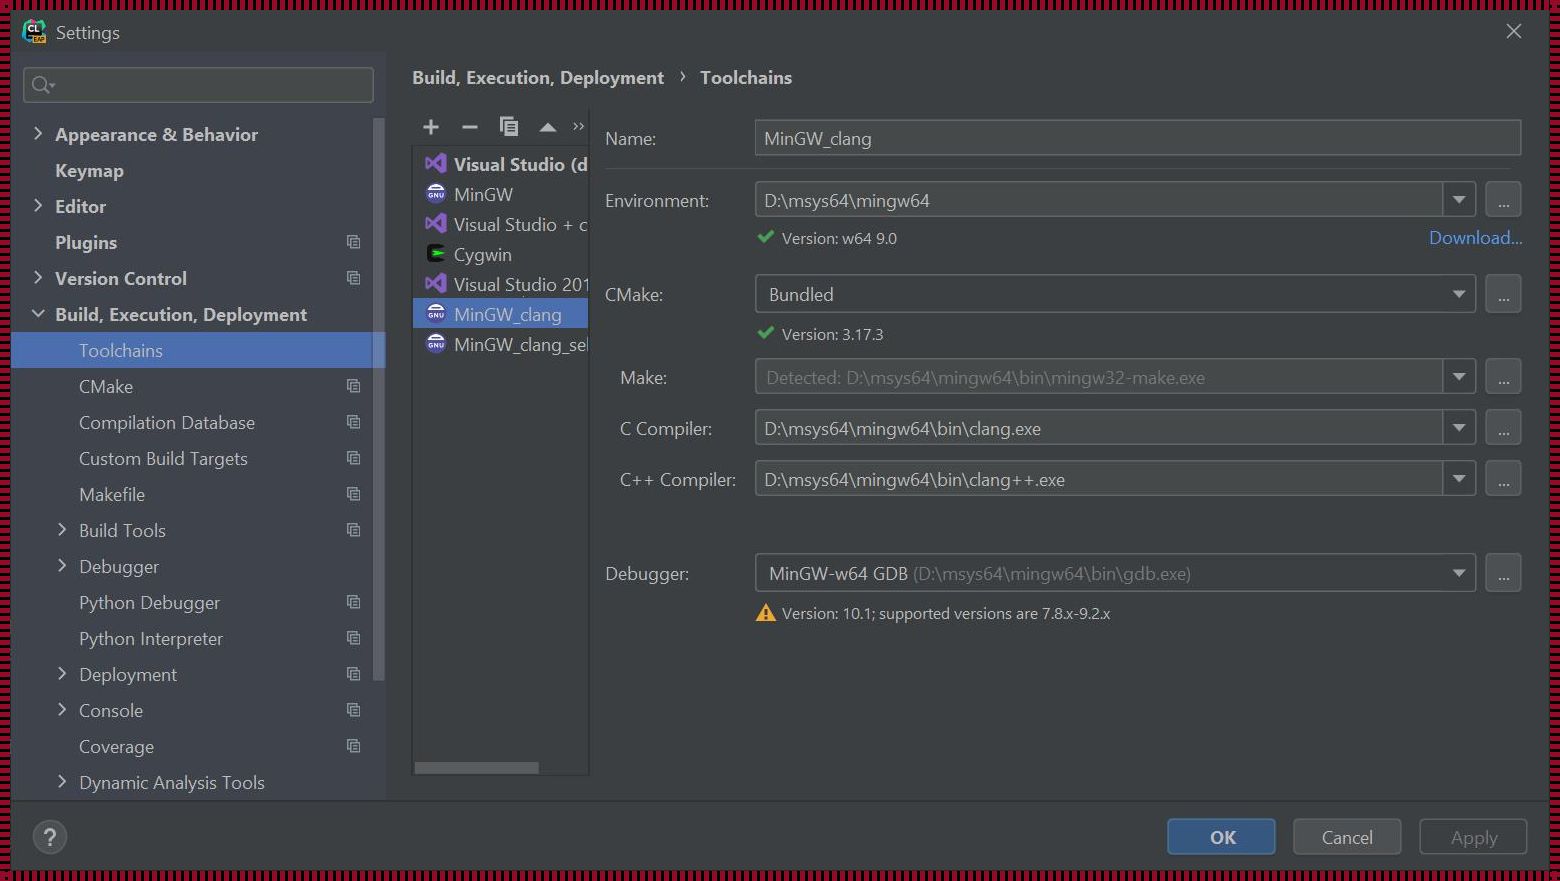Click the Build, Execution, Deployment breadcrumb
This screenshot has width=1560, height=881.
[x=538, y=77]
